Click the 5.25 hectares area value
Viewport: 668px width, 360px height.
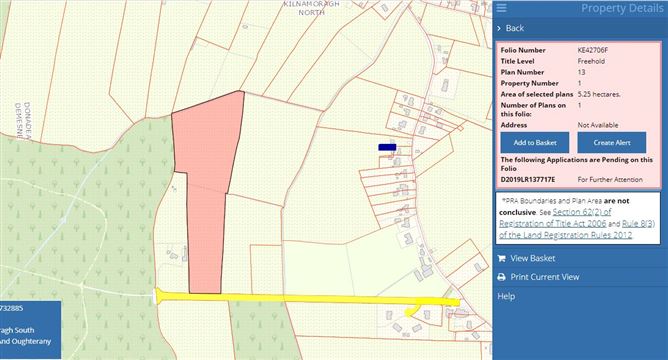pos(599,94)
